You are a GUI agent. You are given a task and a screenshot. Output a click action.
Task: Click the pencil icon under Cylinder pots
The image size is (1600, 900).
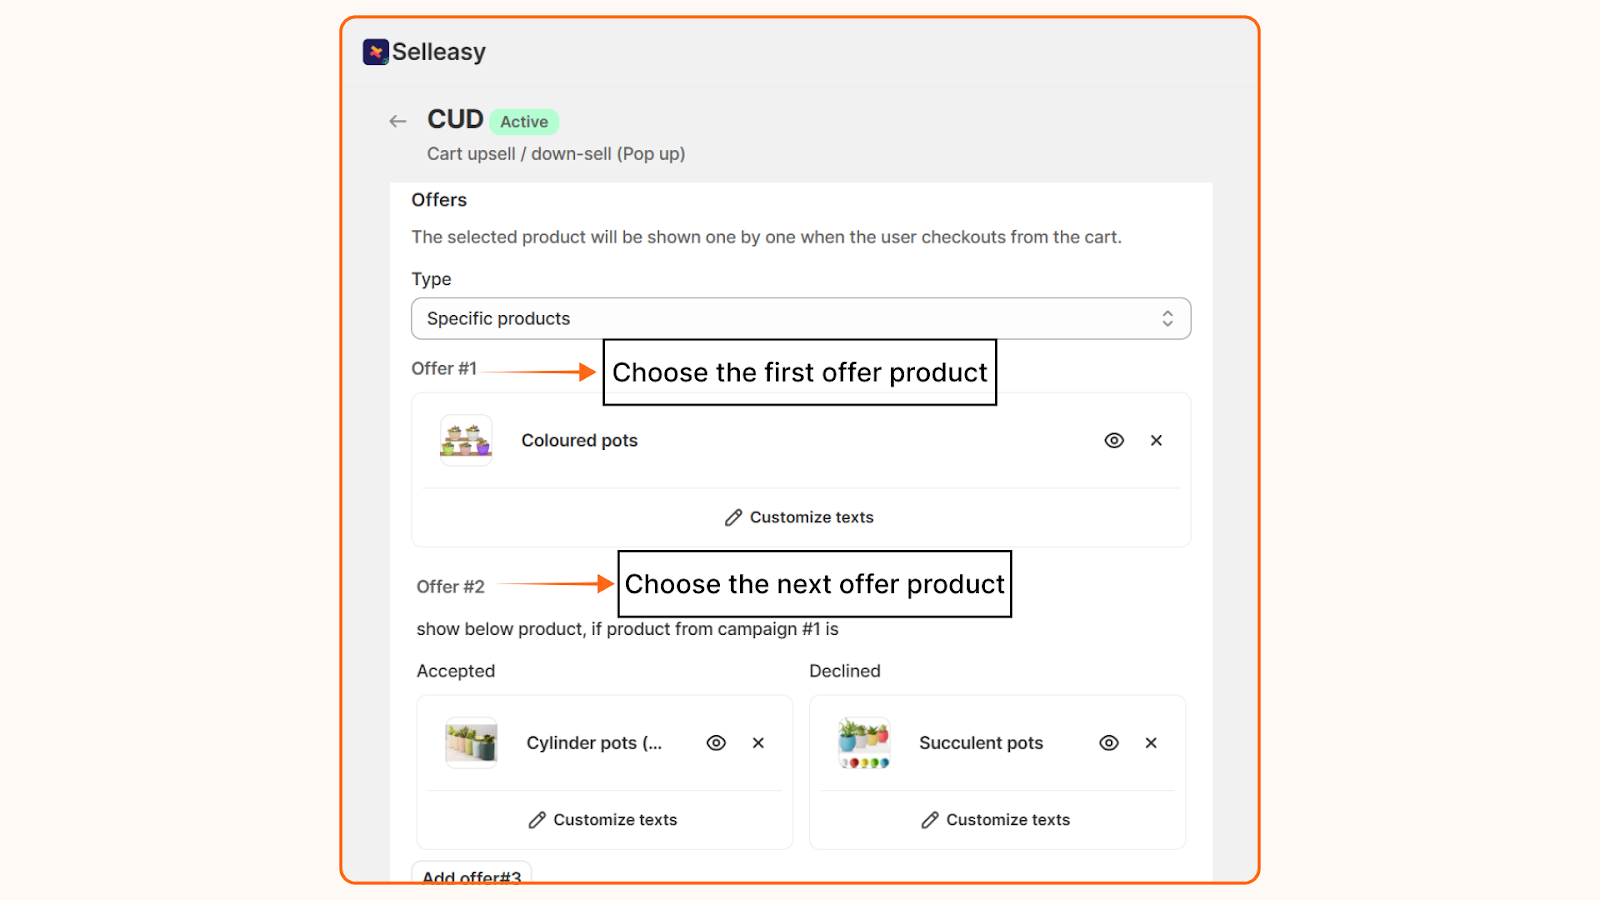point(536,819)
